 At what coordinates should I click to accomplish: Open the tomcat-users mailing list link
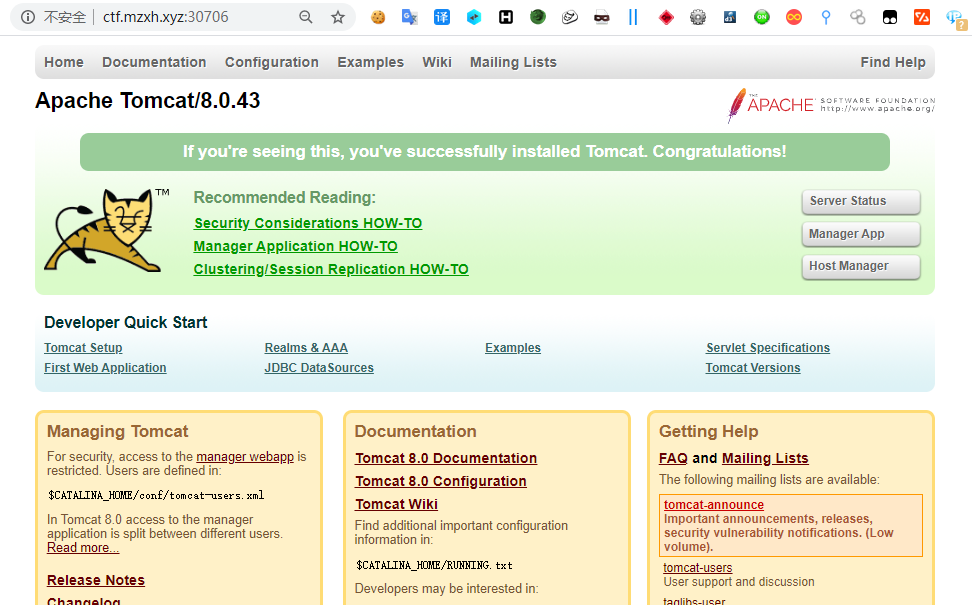point(698,568)
